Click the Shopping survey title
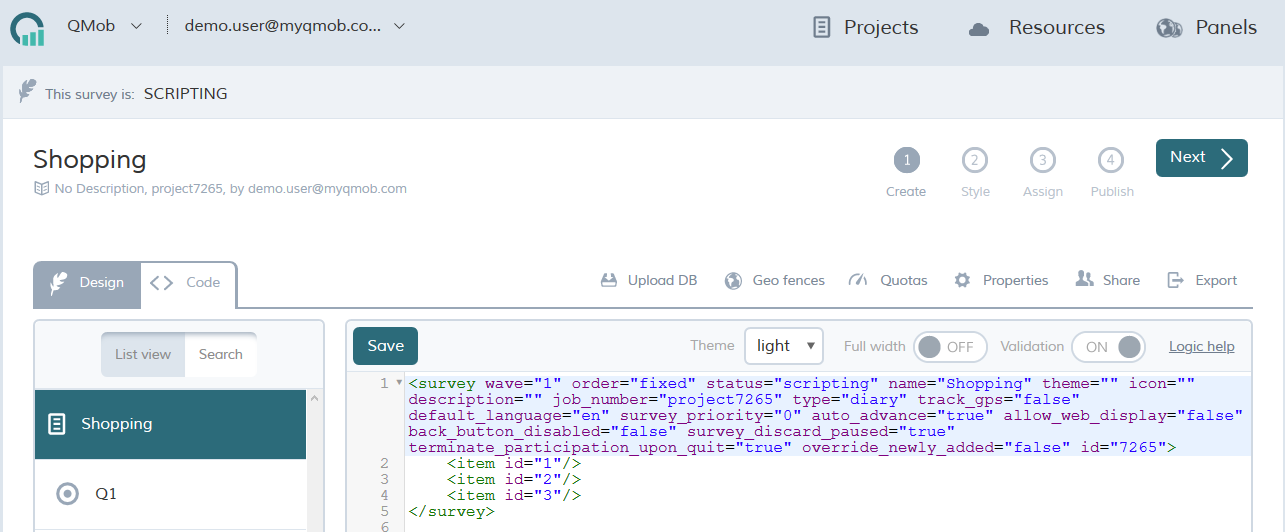1285x532 pixels. [90, 159]
